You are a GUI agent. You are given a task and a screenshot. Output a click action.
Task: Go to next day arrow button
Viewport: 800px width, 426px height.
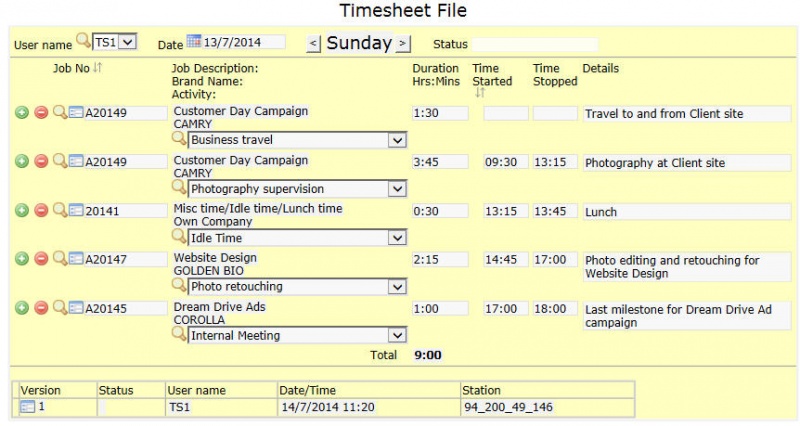[x=403, y=43]
